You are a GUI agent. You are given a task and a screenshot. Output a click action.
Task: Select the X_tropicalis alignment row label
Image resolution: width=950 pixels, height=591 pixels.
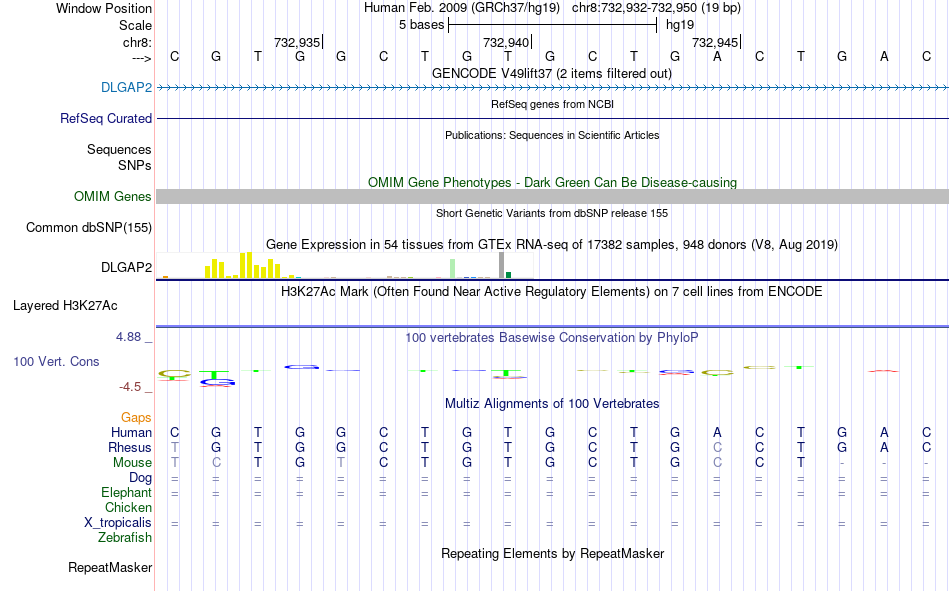[118, 523]
